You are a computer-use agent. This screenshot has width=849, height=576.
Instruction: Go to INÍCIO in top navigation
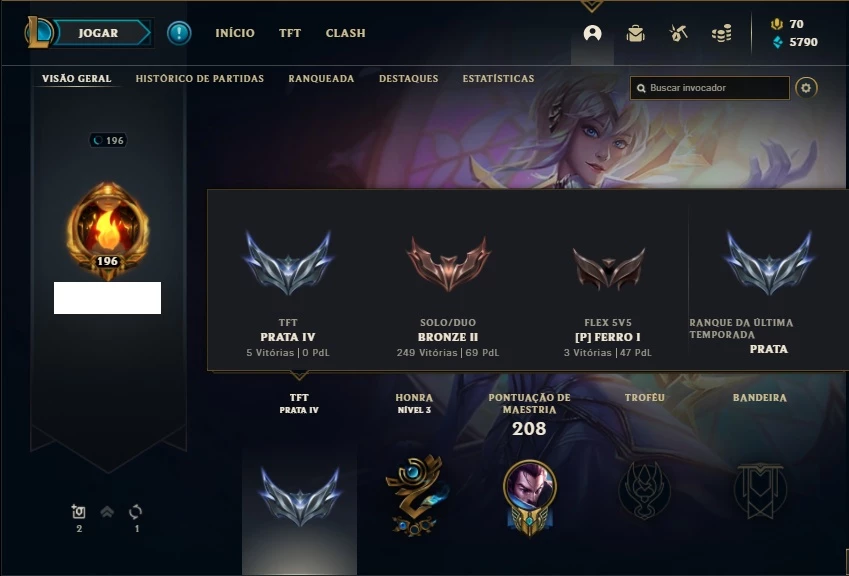[235, 33]
